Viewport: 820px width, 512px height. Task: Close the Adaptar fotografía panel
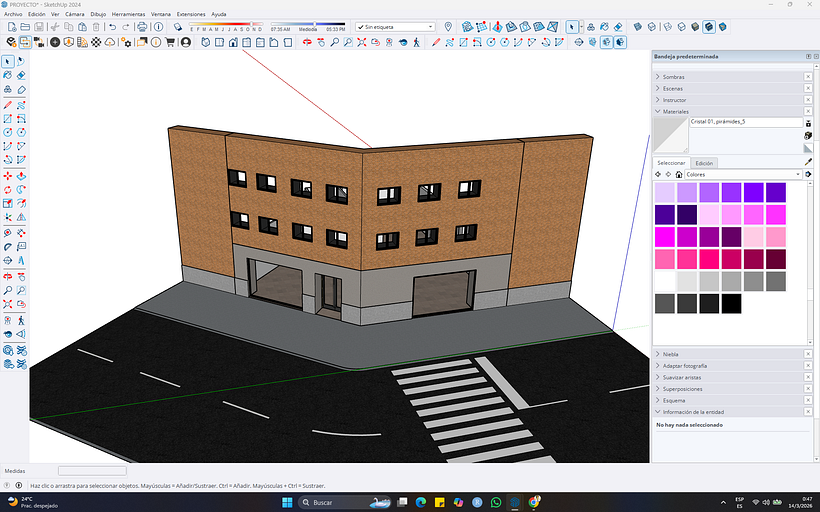click(807, 366)
